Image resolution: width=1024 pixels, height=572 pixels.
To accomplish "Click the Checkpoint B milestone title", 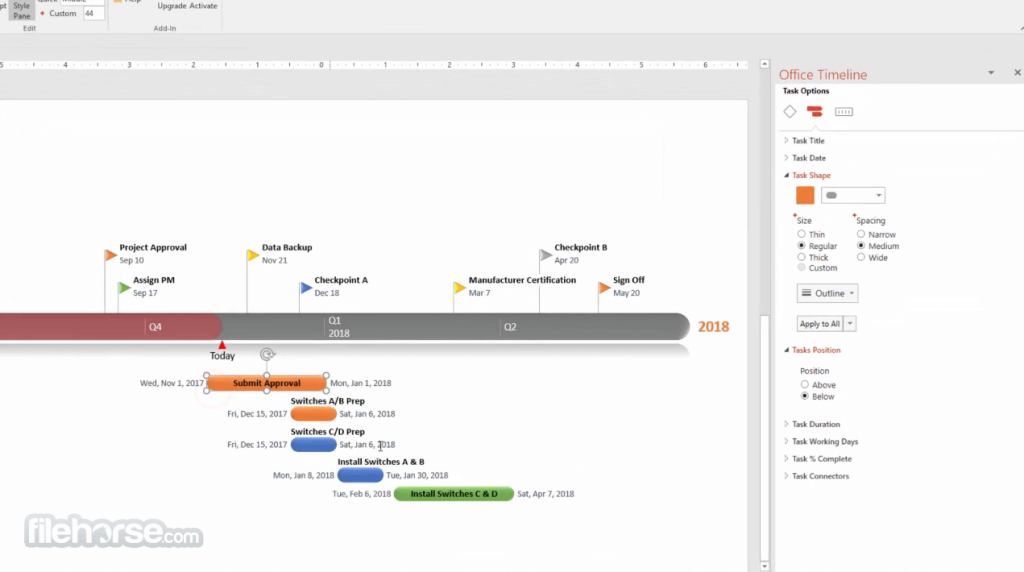I will pyautogui.click(x=581, y=247).
